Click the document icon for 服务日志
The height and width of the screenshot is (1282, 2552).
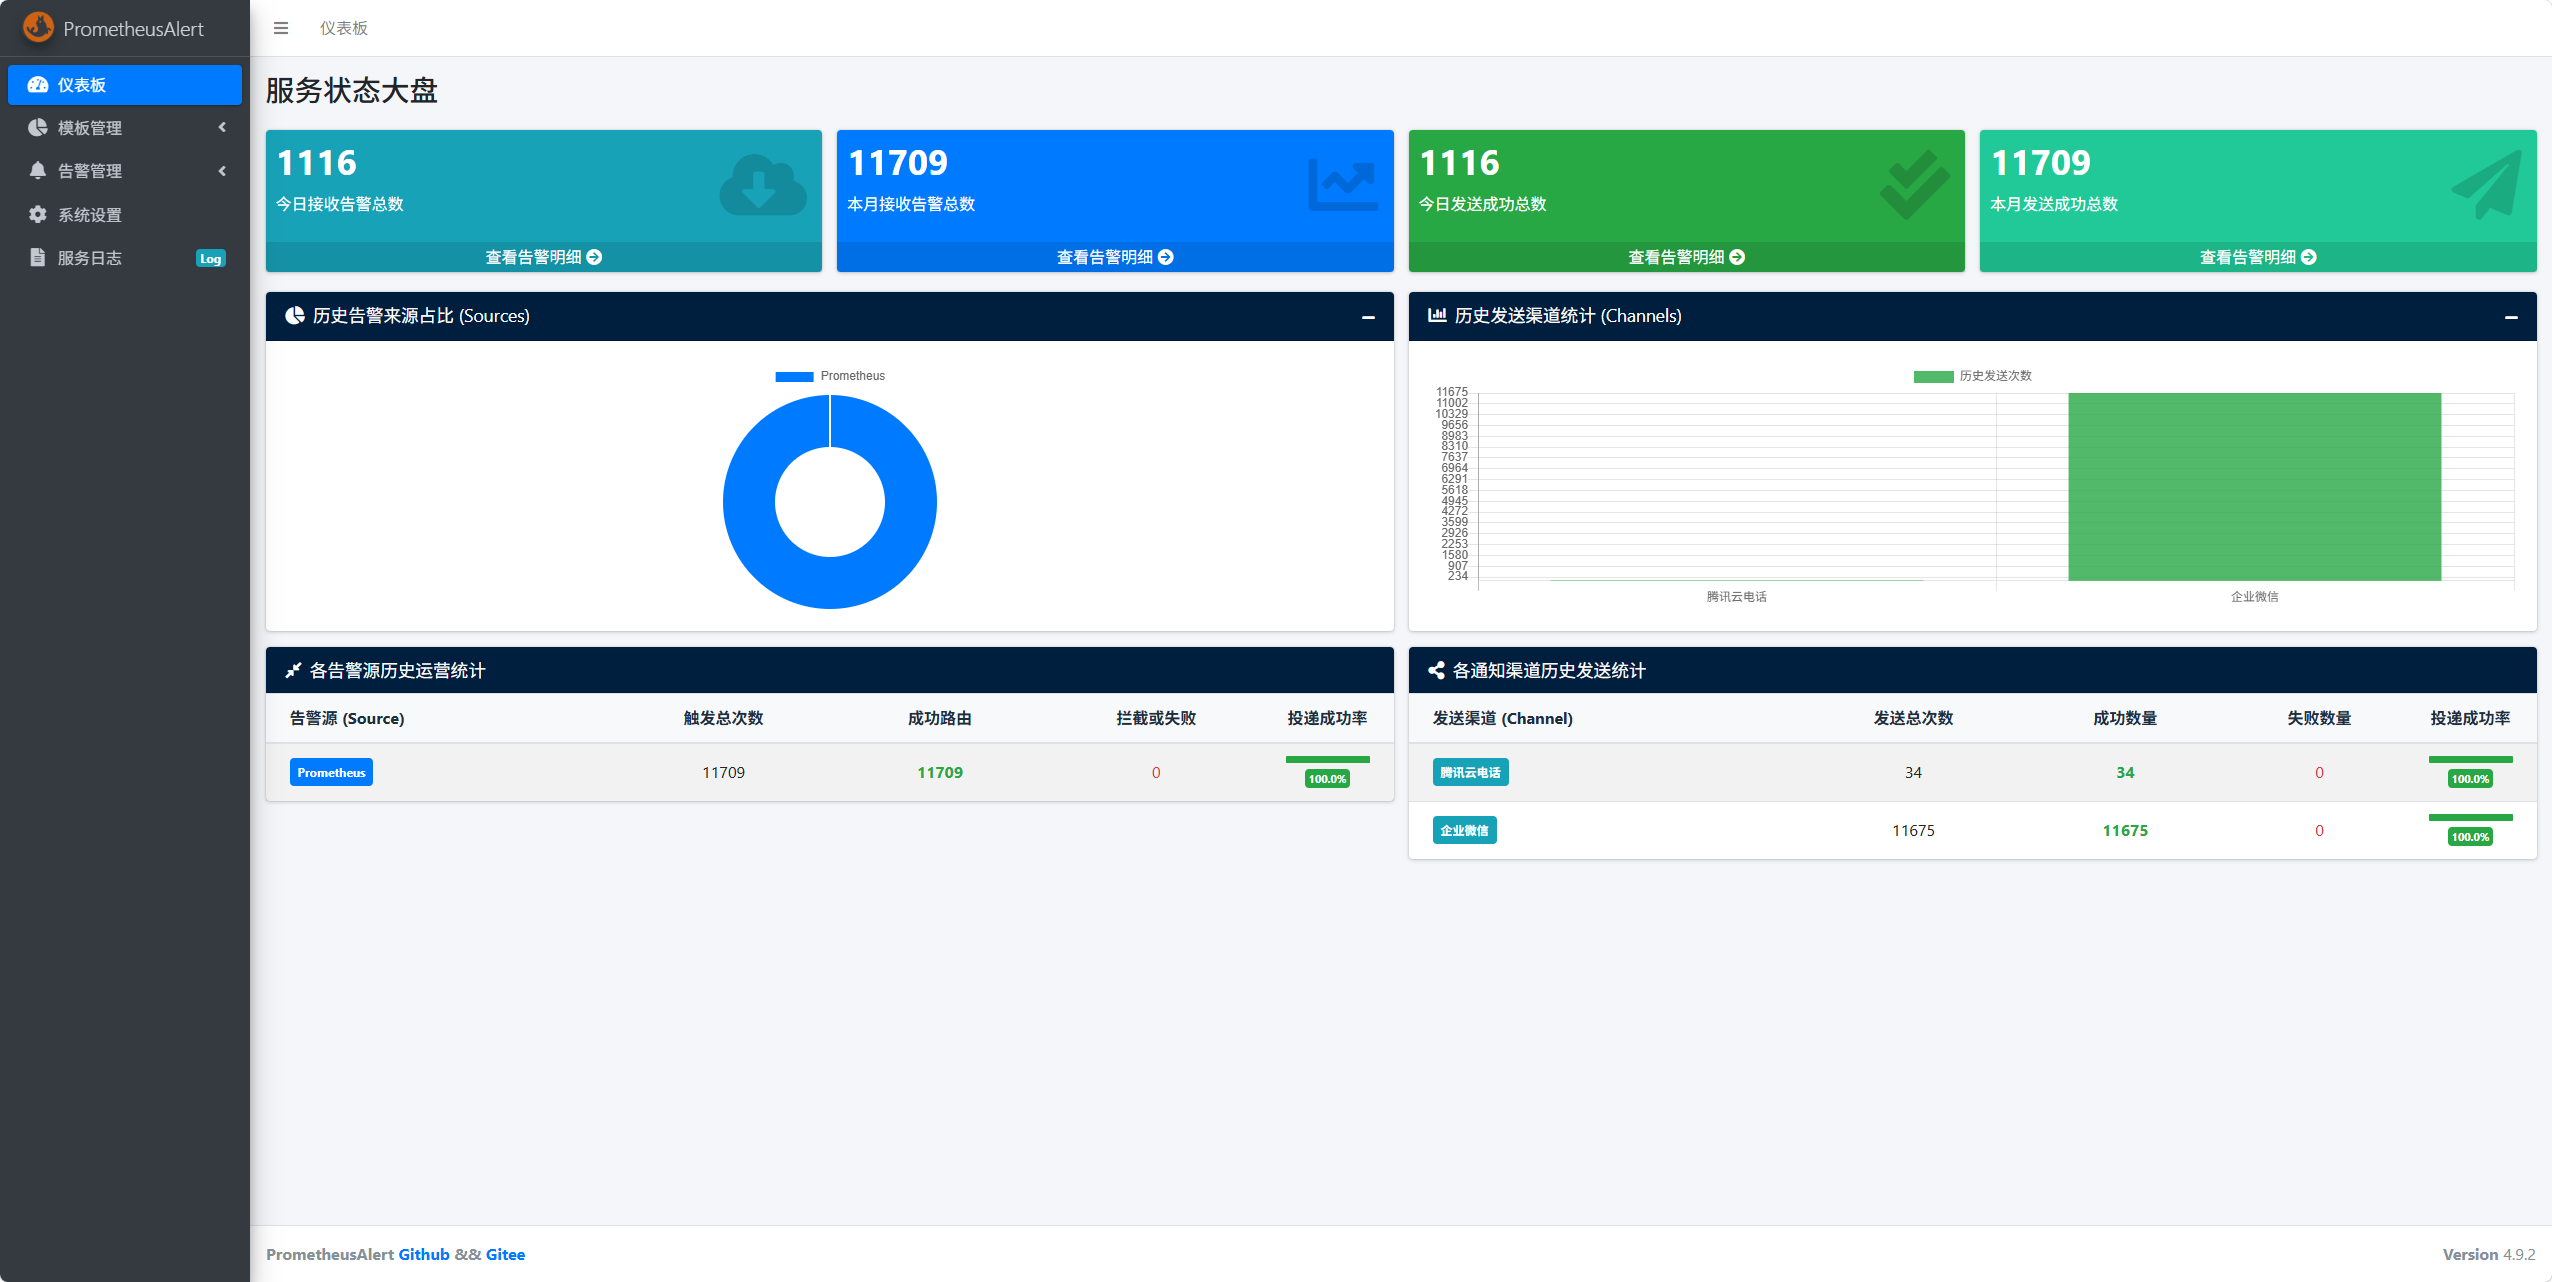coord(38,257)
